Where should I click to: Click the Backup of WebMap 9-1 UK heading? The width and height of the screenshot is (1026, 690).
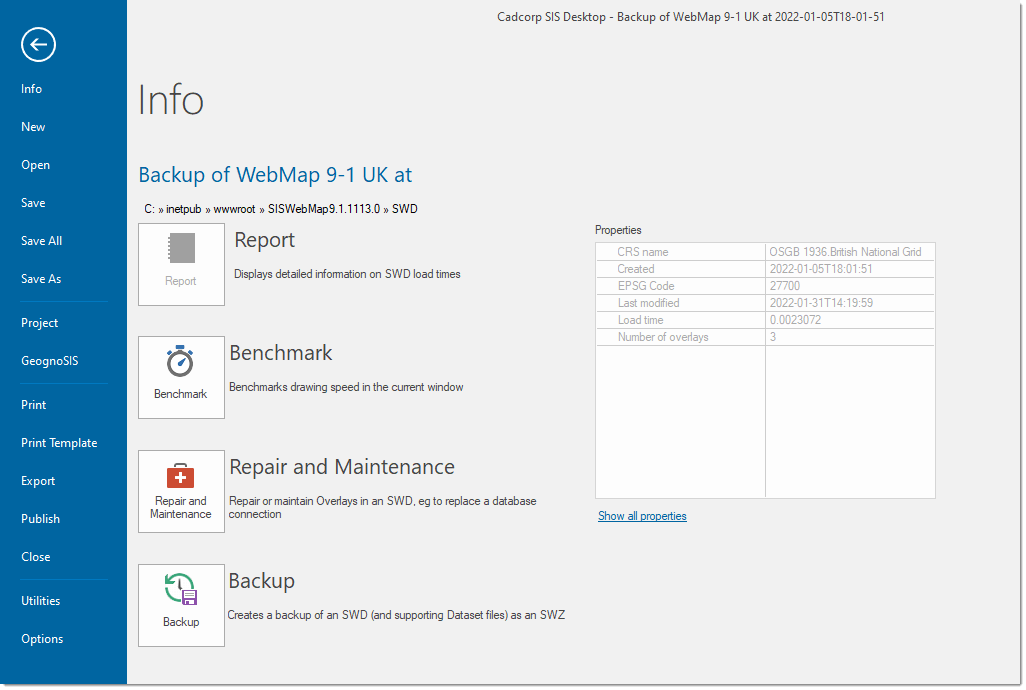(x=275, y=175)
